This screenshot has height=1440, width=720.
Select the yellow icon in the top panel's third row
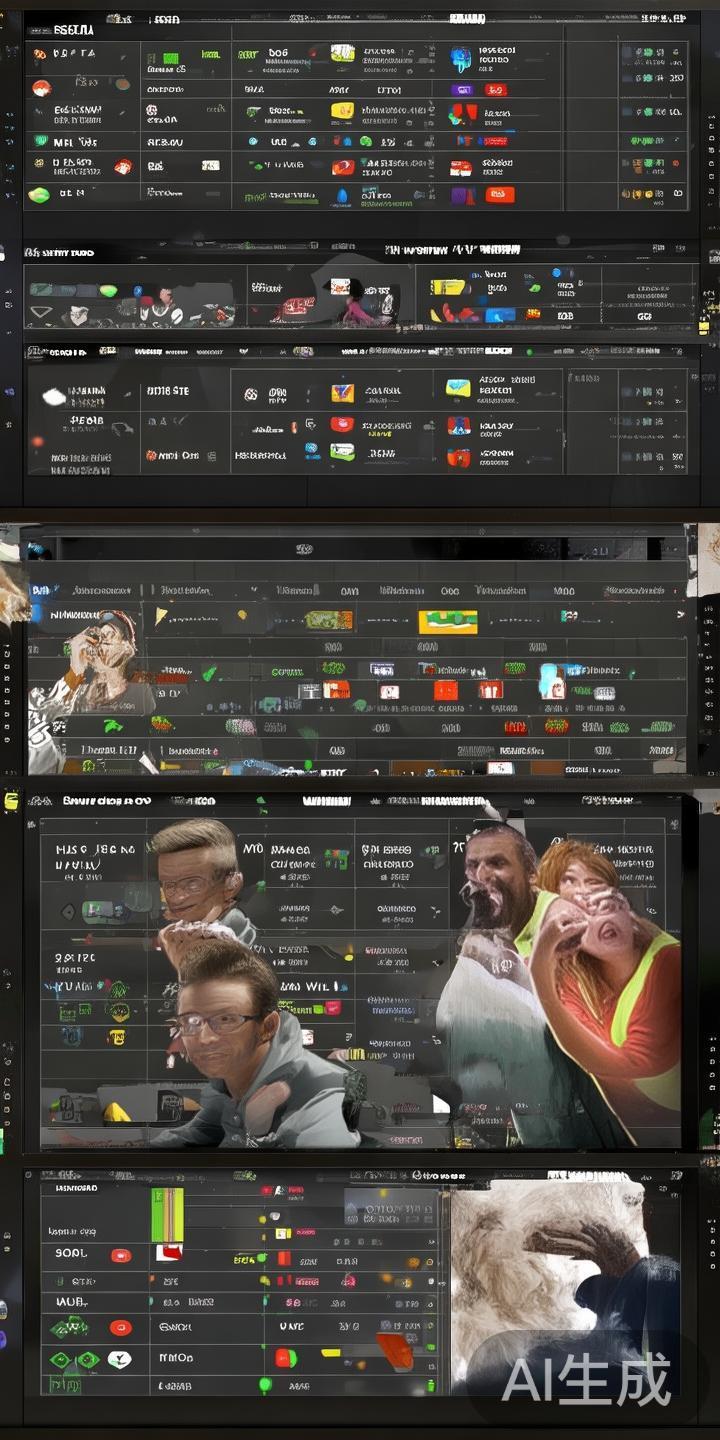pos(342,112)
